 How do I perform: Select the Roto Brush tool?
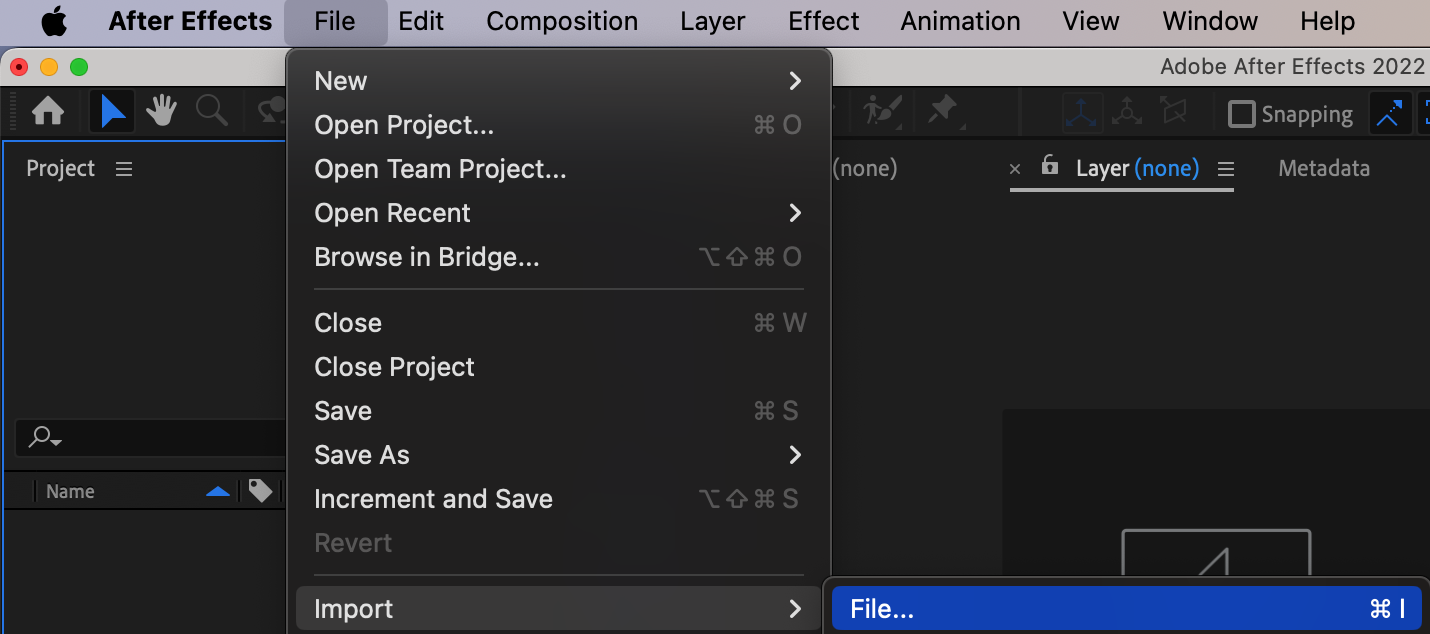(883, 111)
